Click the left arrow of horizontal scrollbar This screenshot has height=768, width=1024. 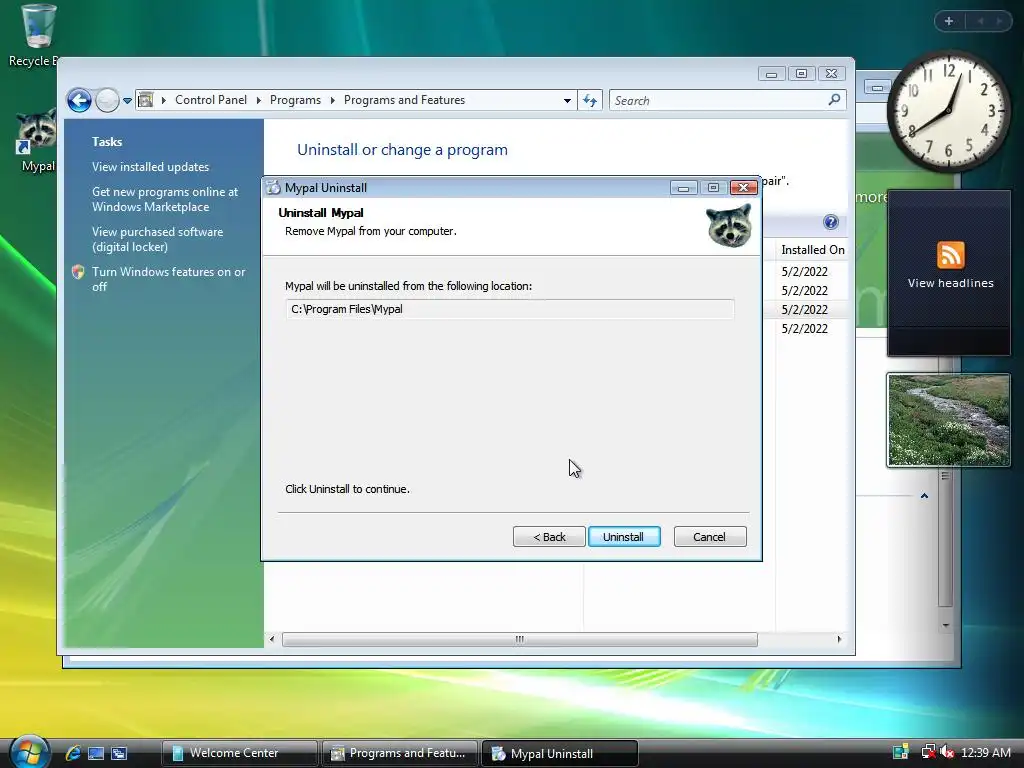(x=272, y=639)
